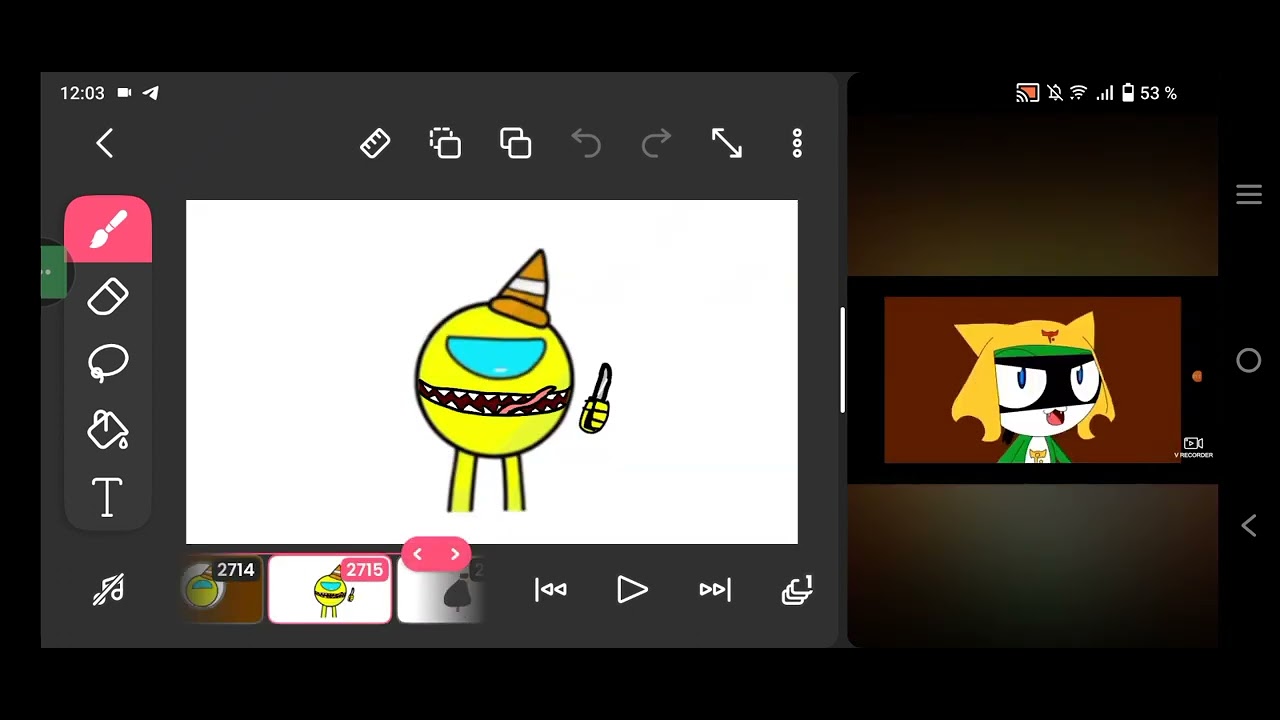The width and height of the screenshot is (1280, 720).
Task: Tap the green side panel handle
Action: click(x=53, y=271)
